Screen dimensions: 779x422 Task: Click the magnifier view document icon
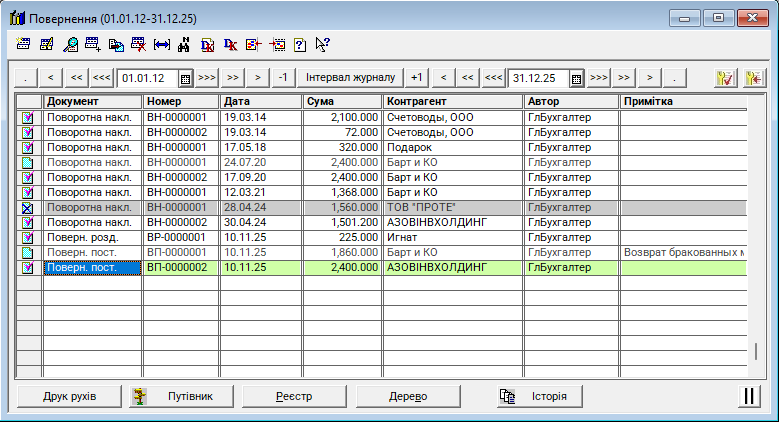[70, 44]
